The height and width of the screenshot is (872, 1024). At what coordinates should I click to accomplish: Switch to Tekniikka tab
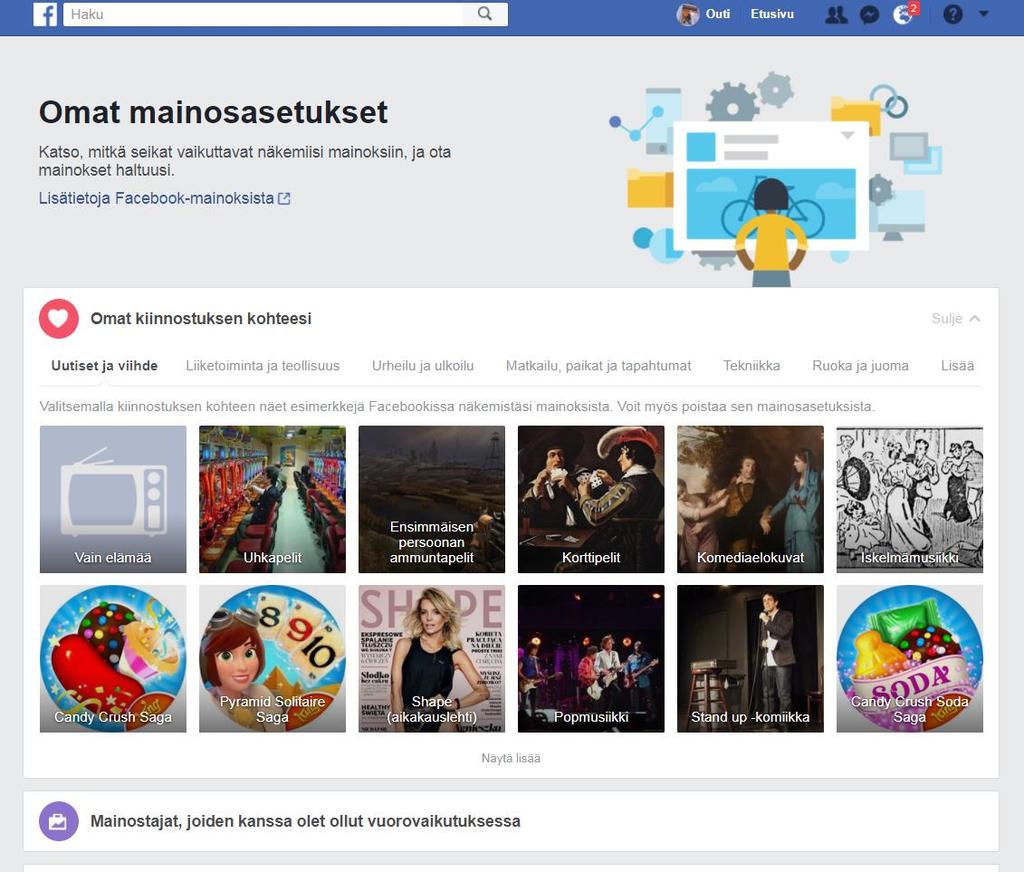click(x=751, y=366)
